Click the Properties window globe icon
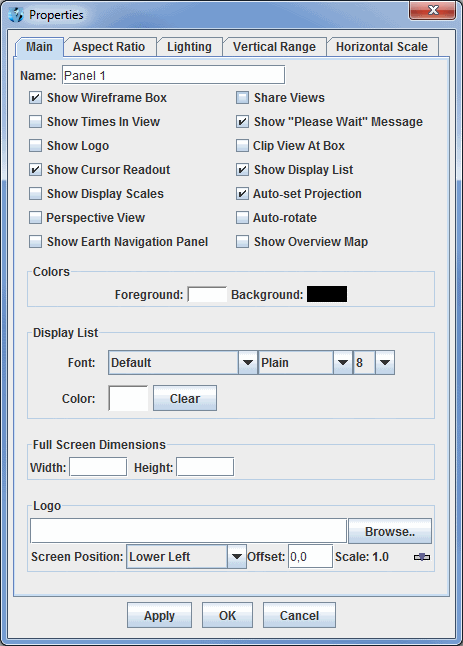The width and height of the screenshot is (463, 646). pos(16,15)
